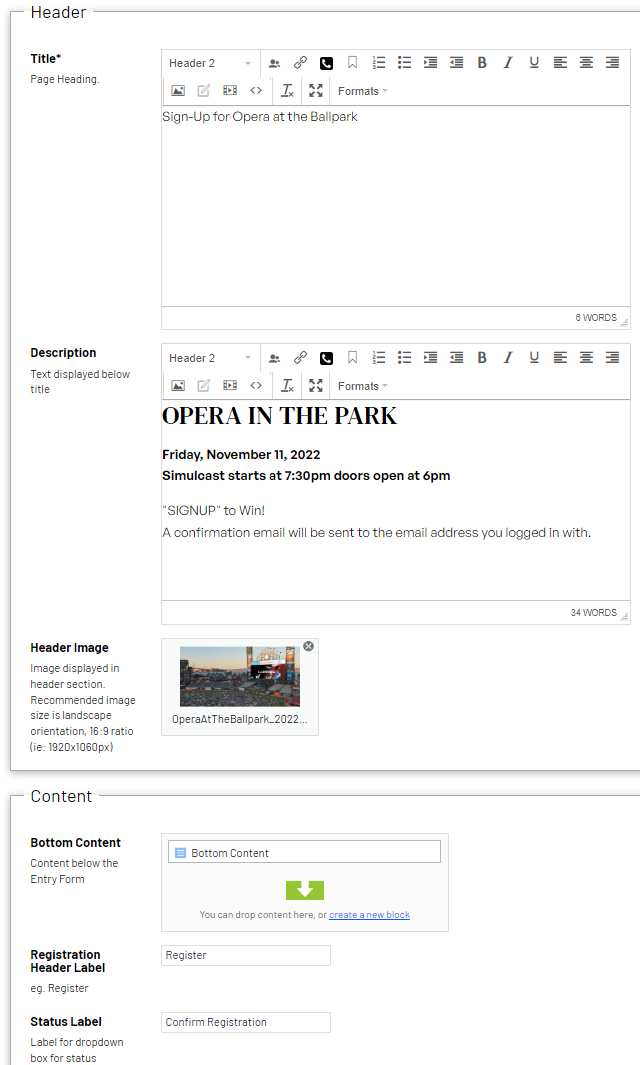The height and width of the screenshot is (1065, 640).
Task: Align text right in Description editor
Action: (x=613, y=358)
